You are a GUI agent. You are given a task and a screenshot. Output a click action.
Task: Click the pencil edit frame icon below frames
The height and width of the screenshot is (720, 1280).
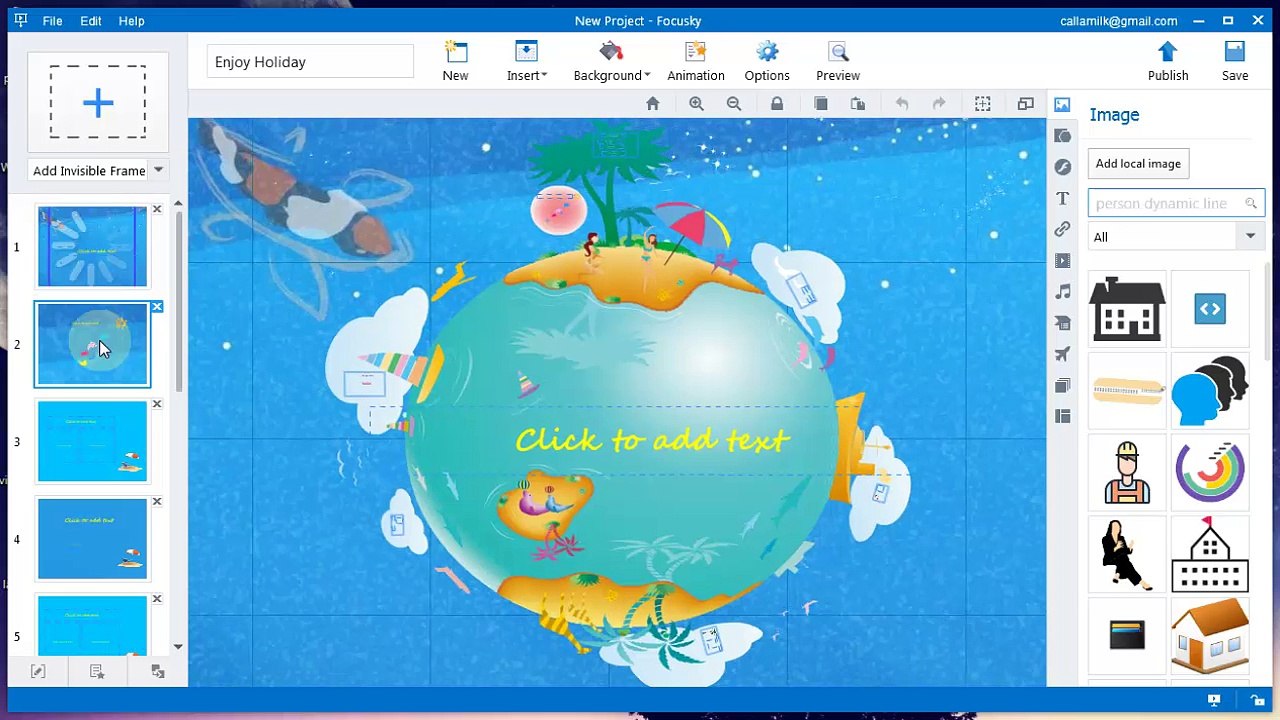coord(38,672)
